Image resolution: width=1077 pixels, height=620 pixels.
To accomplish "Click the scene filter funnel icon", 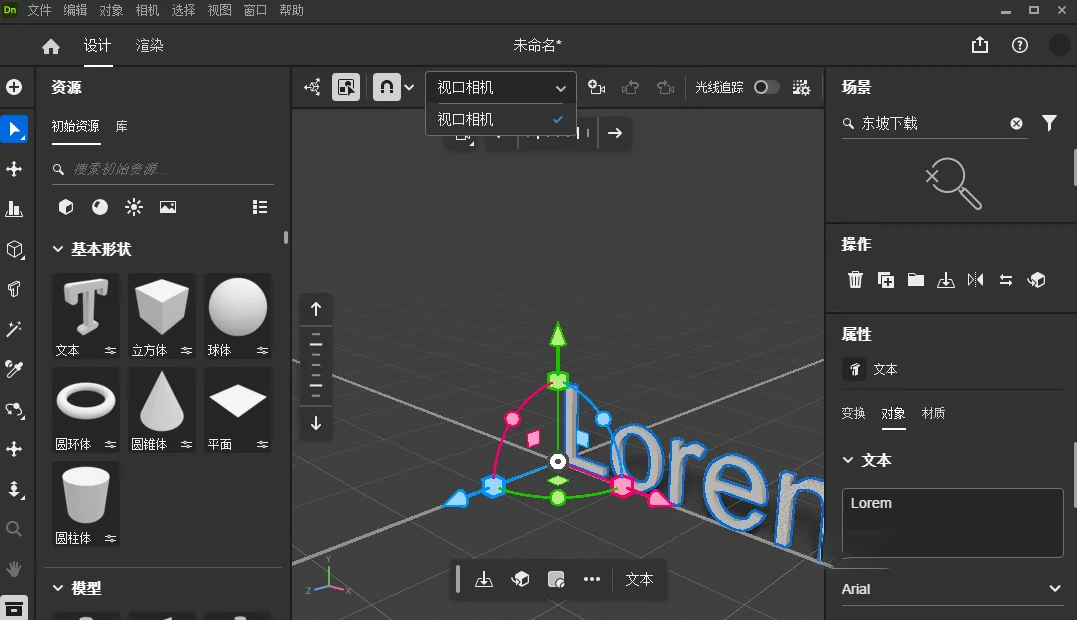I will 1050,123.
